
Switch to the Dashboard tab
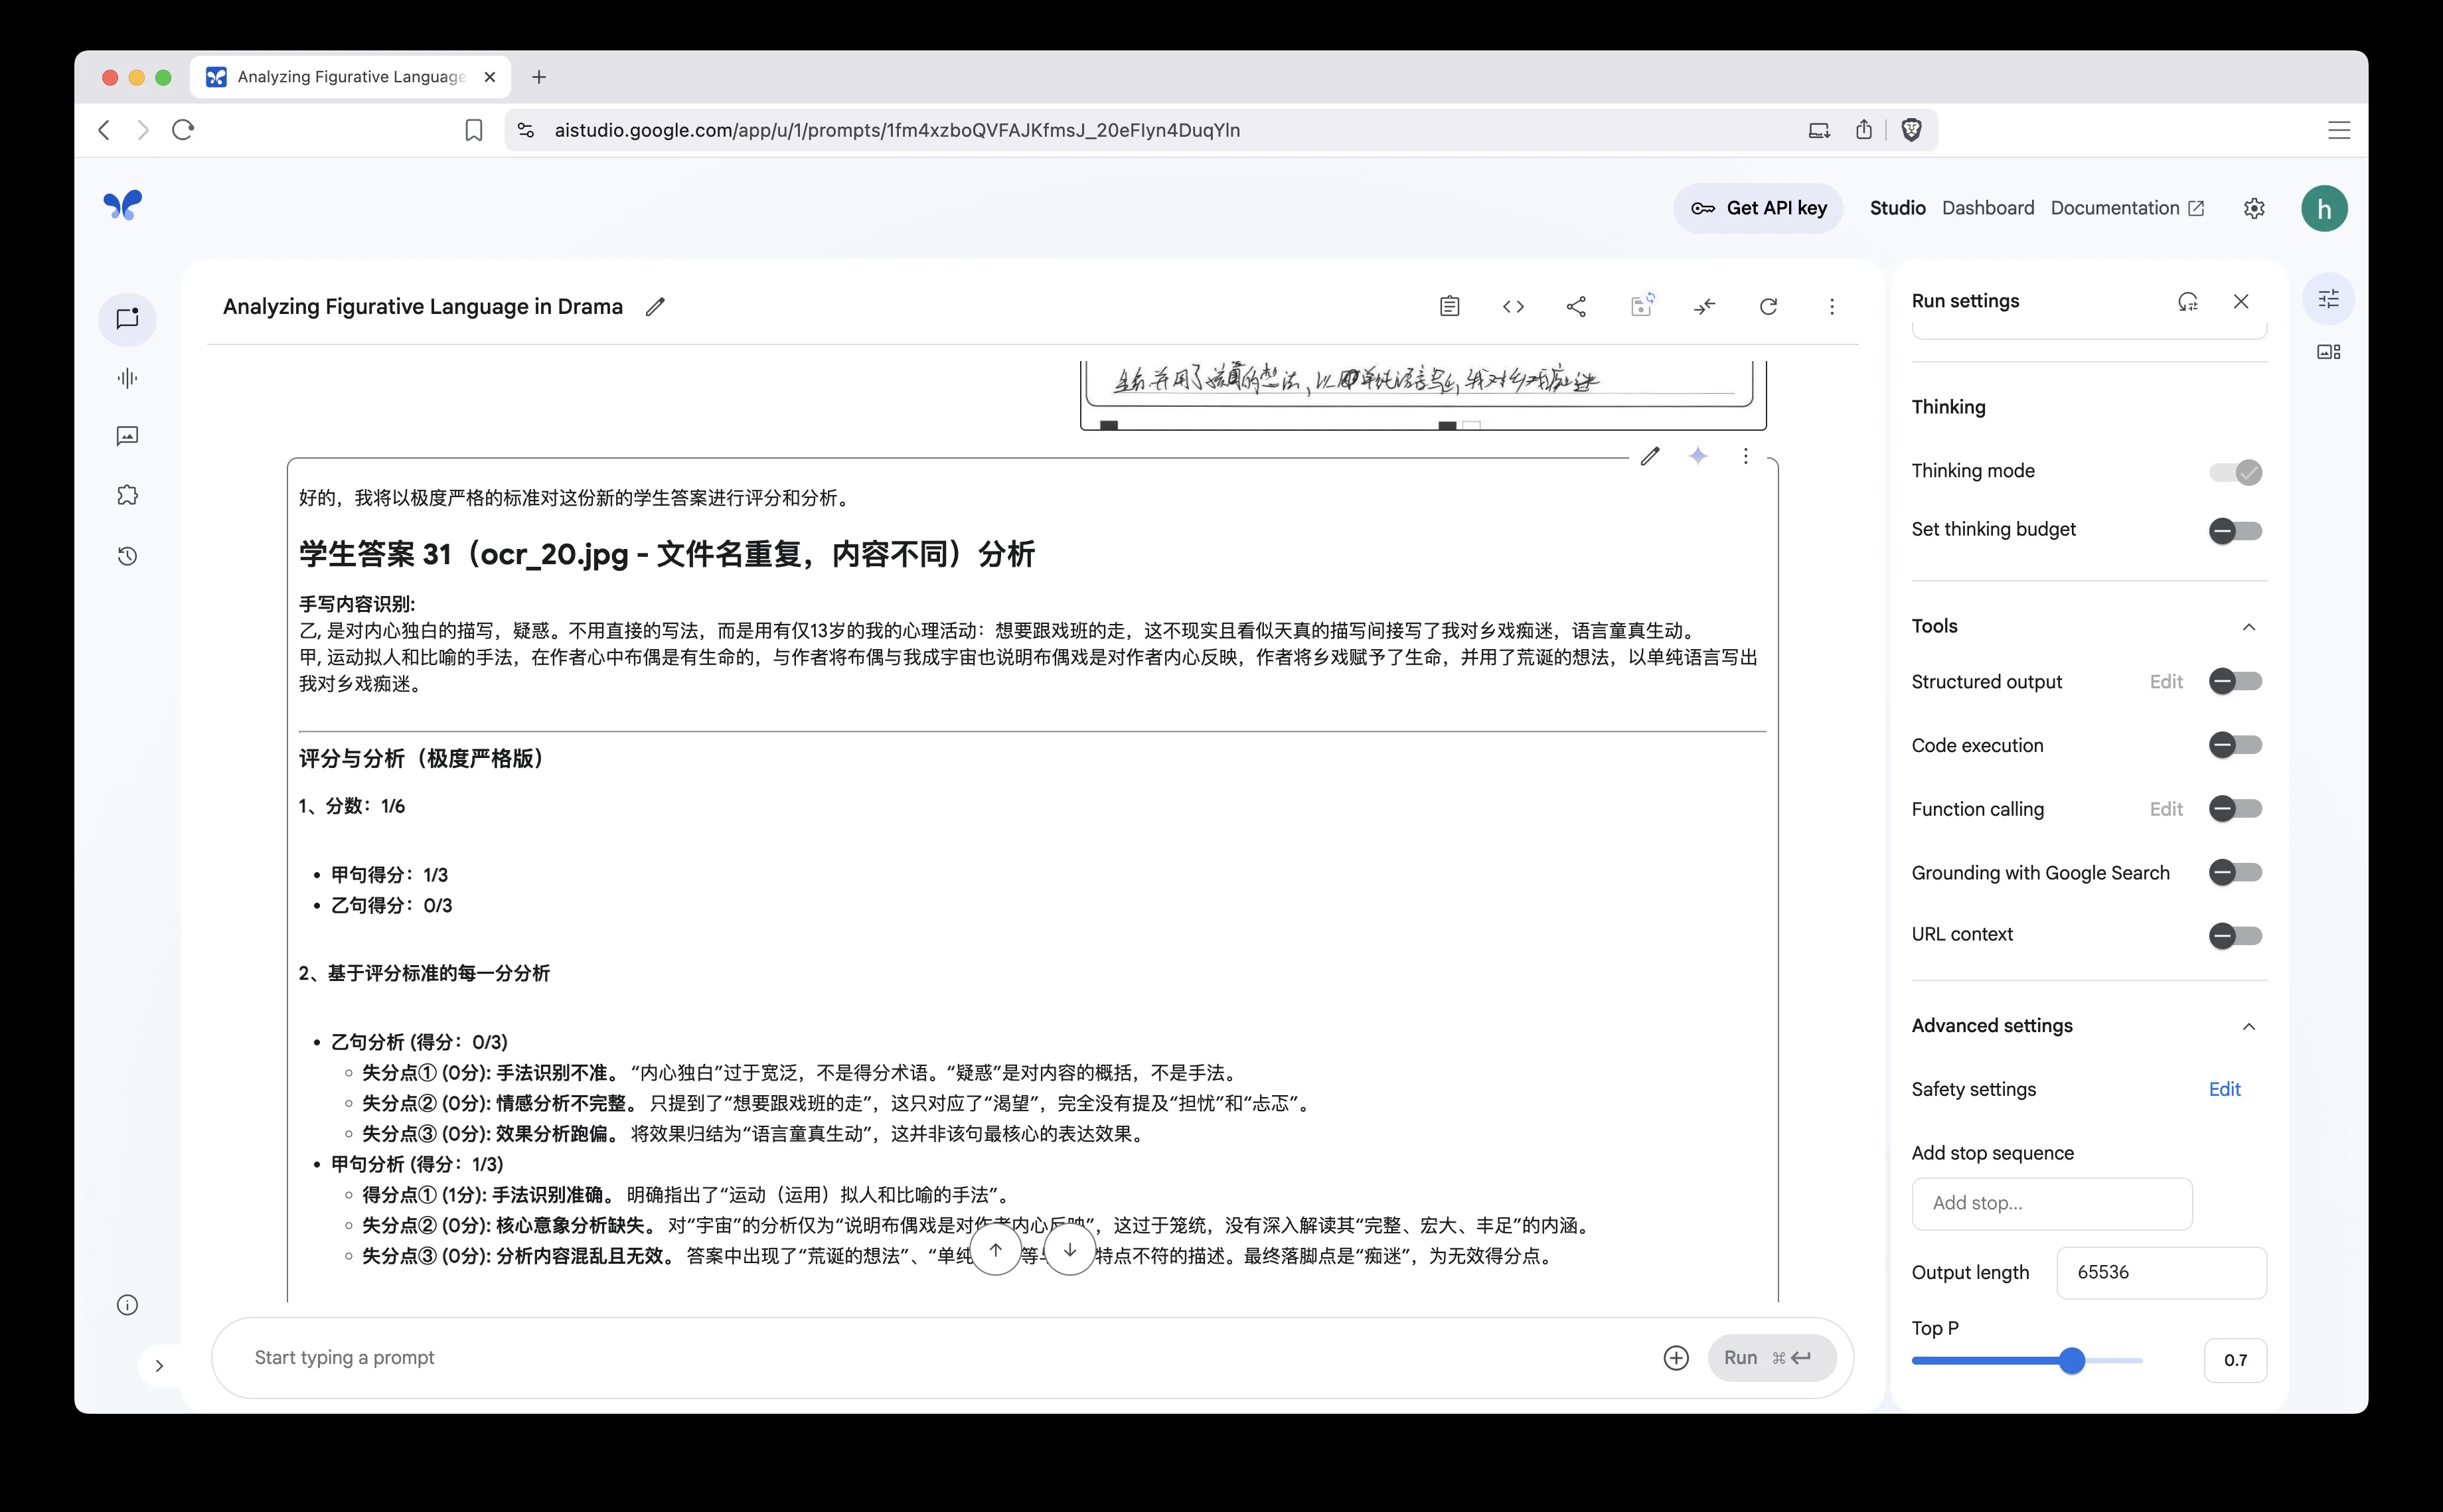tap(1987, 207)
